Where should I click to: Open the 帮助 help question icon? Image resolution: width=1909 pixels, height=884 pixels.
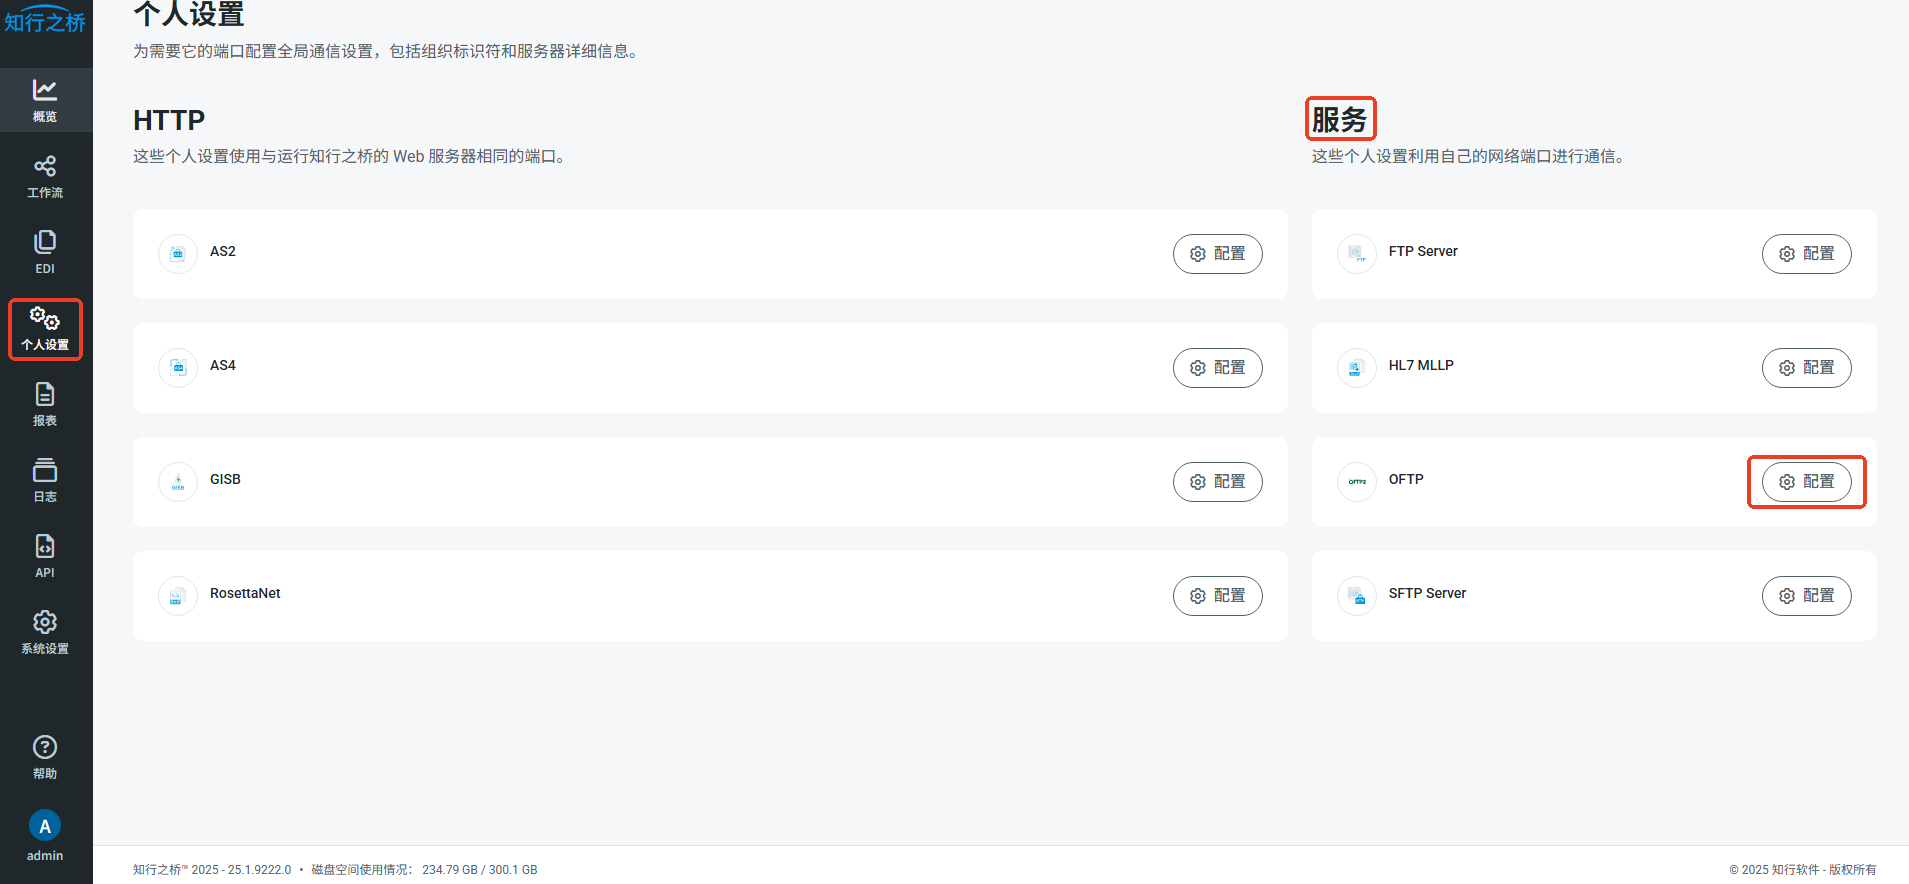point(45,757)
